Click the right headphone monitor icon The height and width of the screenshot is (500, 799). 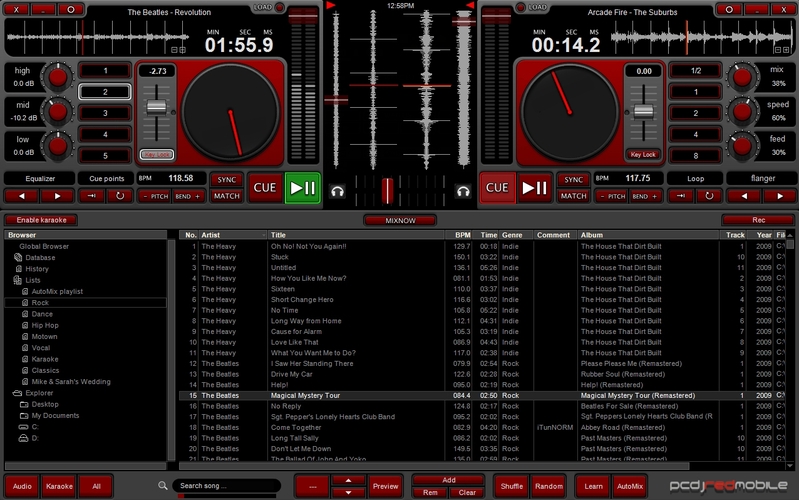pyautogui.click(x=462, y=190)
